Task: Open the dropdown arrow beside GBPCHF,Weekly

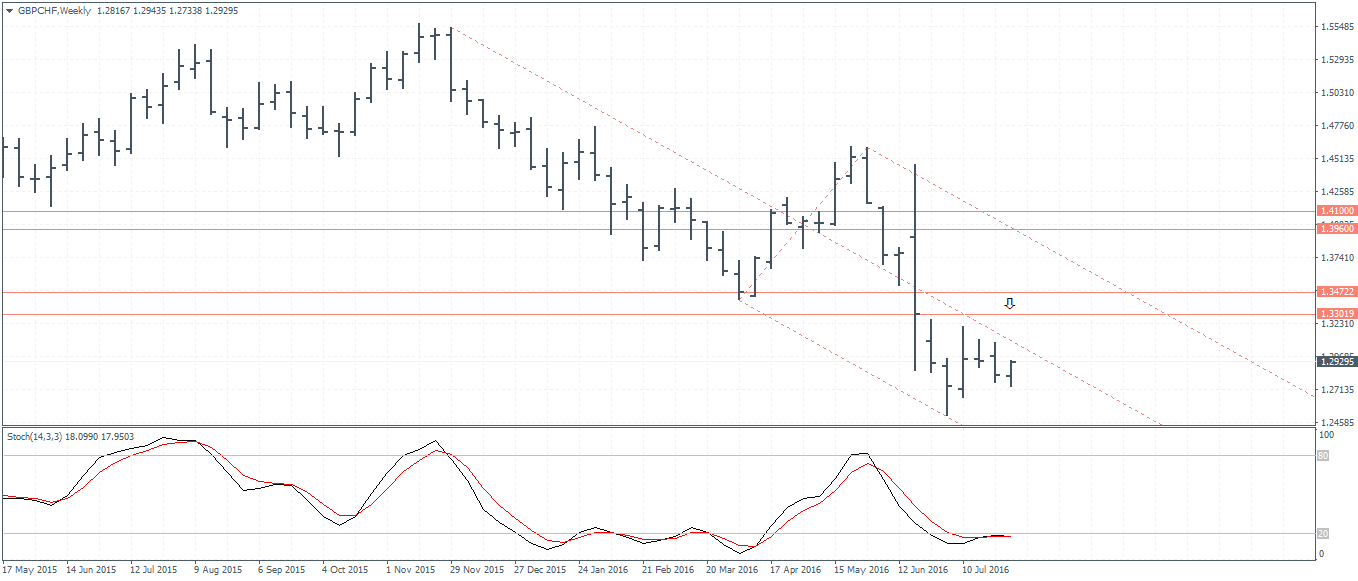Action: click(10, 10)
